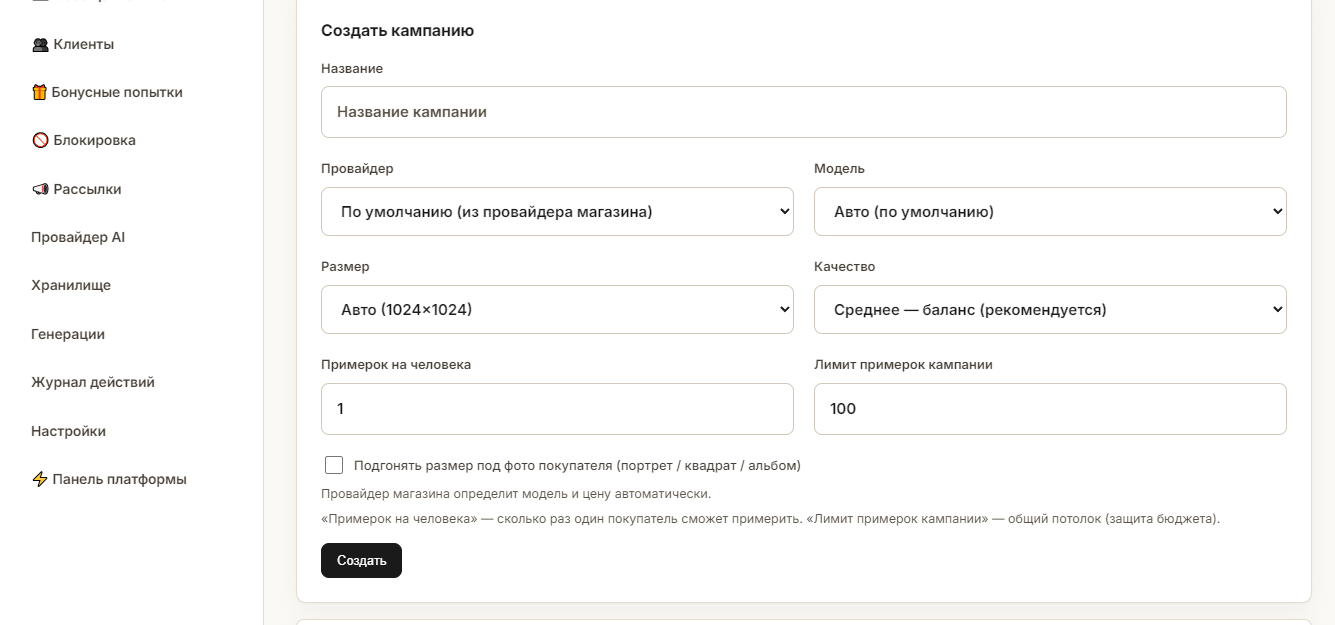Click the Качество label text

pos(844,267)
